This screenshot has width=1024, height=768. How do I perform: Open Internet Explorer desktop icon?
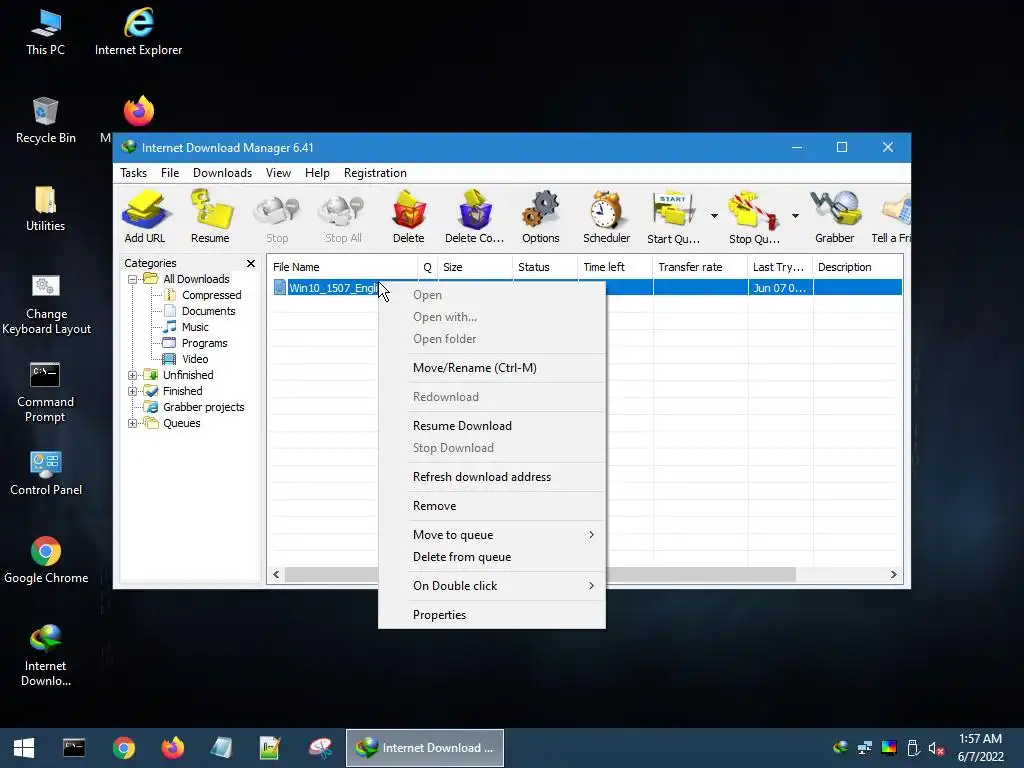pyautogui.click(x=138, y=32)
